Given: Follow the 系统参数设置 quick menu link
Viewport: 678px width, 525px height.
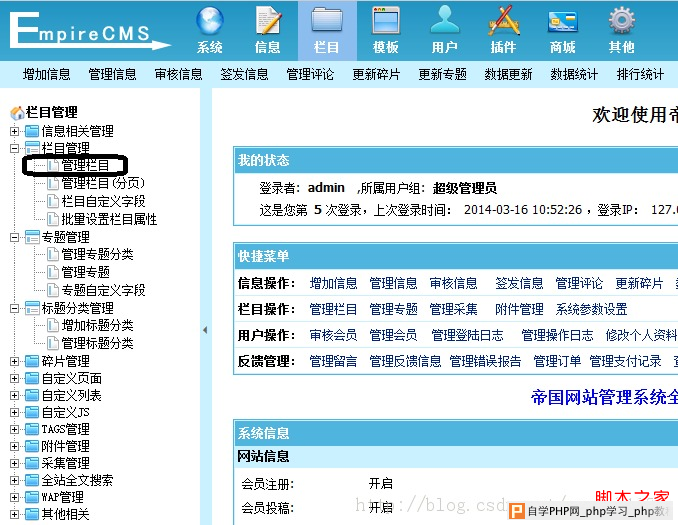Looking at the screenshot, I should coord(592,309).
